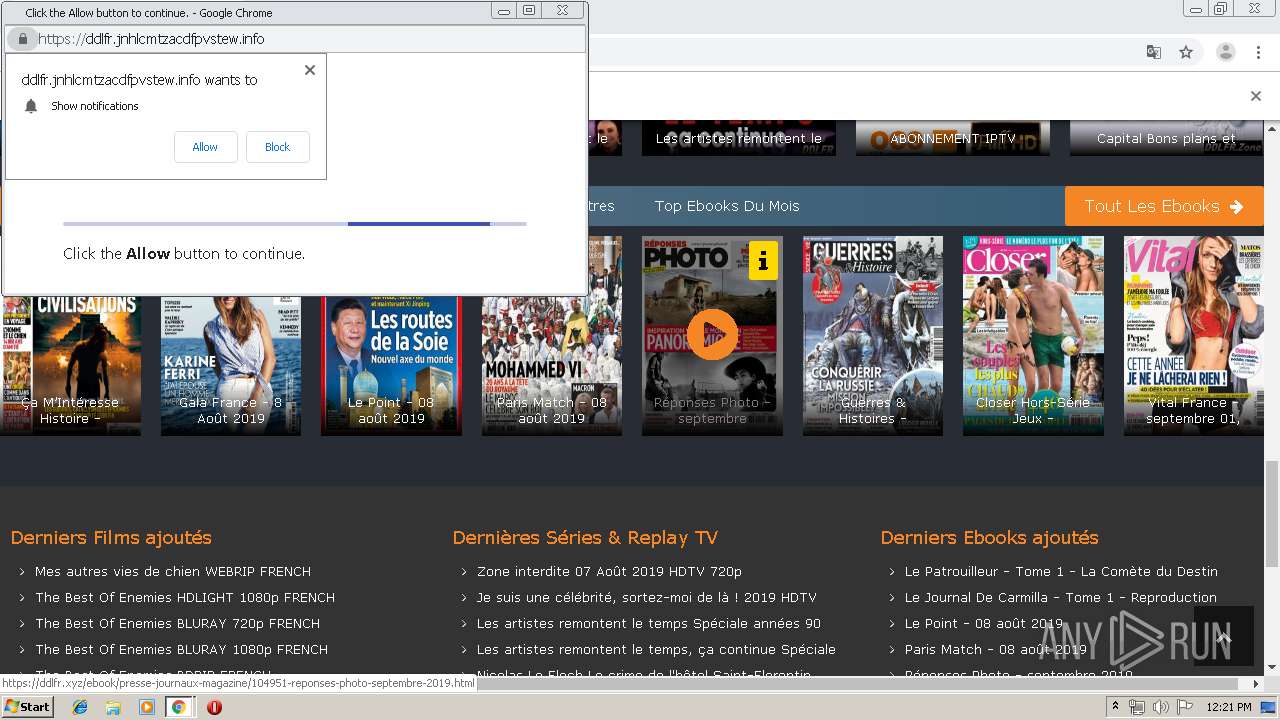Open Le Patrouilleur Tome 1 ebook link

click(1061, 571)
